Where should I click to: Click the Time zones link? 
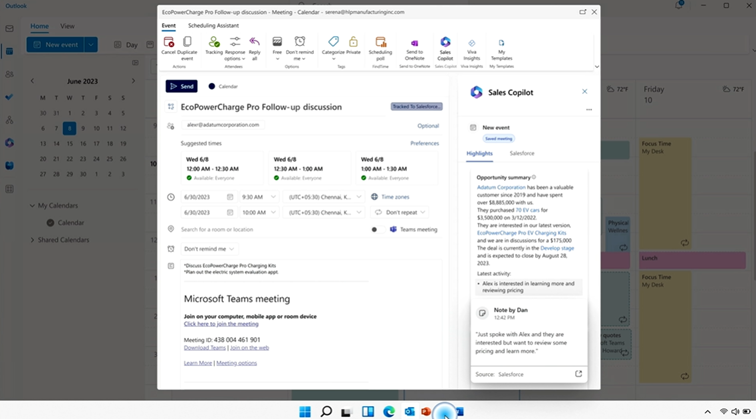(x=391, y=197)
